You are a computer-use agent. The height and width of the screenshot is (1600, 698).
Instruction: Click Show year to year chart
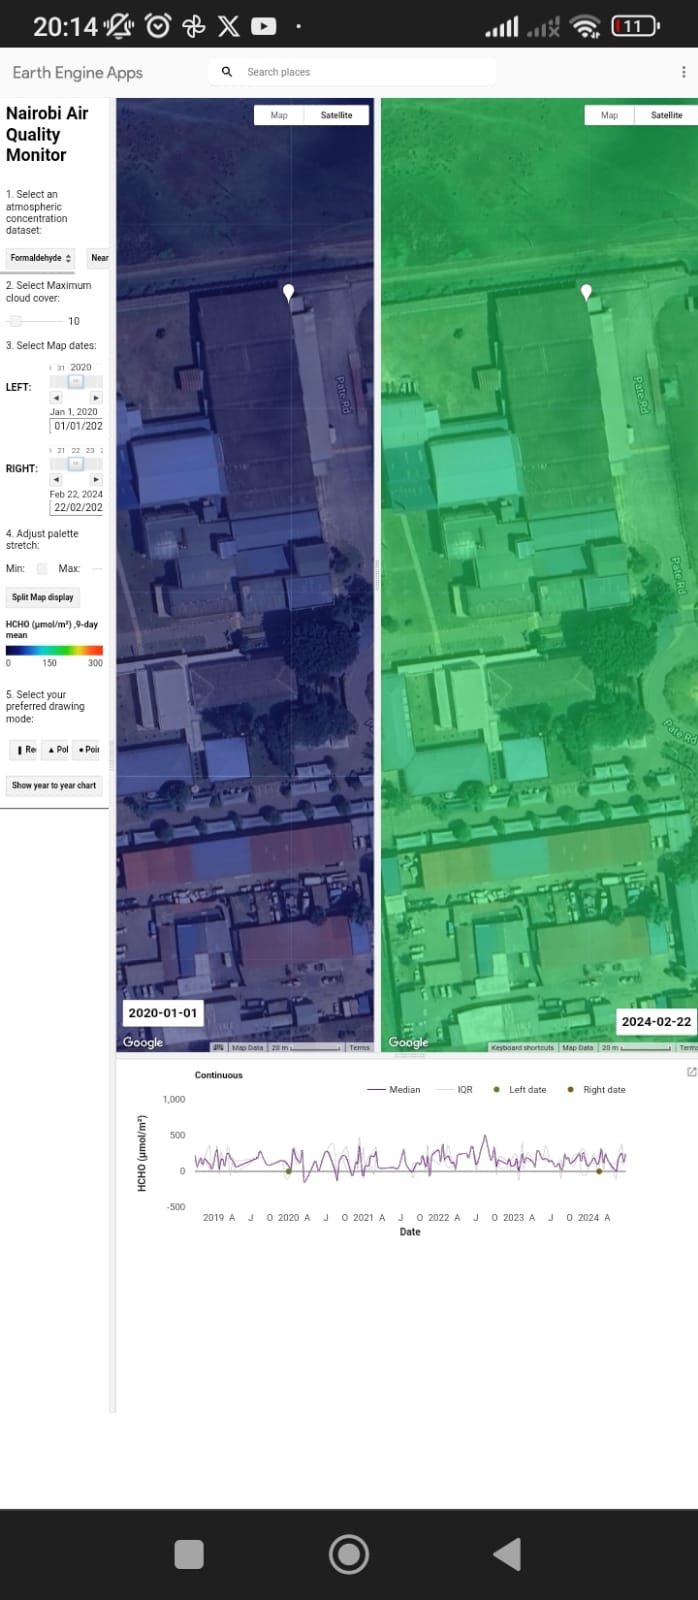(54, 786)
